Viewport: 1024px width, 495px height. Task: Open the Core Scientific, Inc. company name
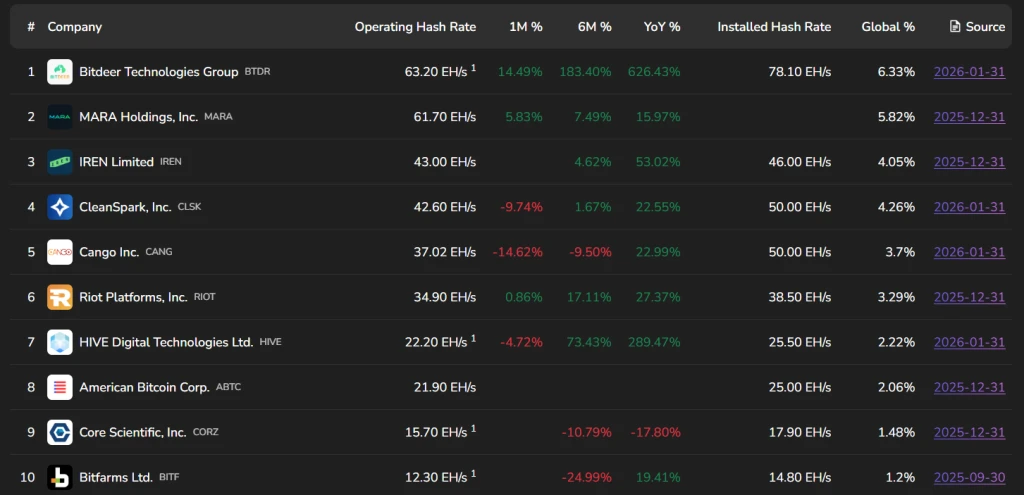132,432
